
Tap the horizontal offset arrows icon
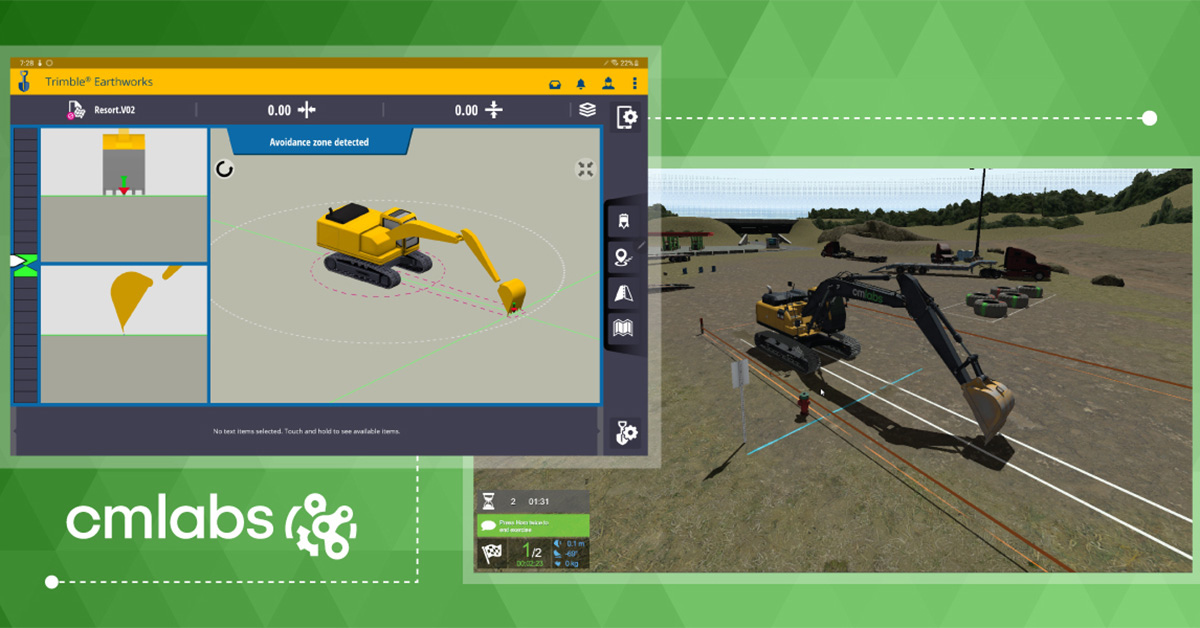(307, 111)
